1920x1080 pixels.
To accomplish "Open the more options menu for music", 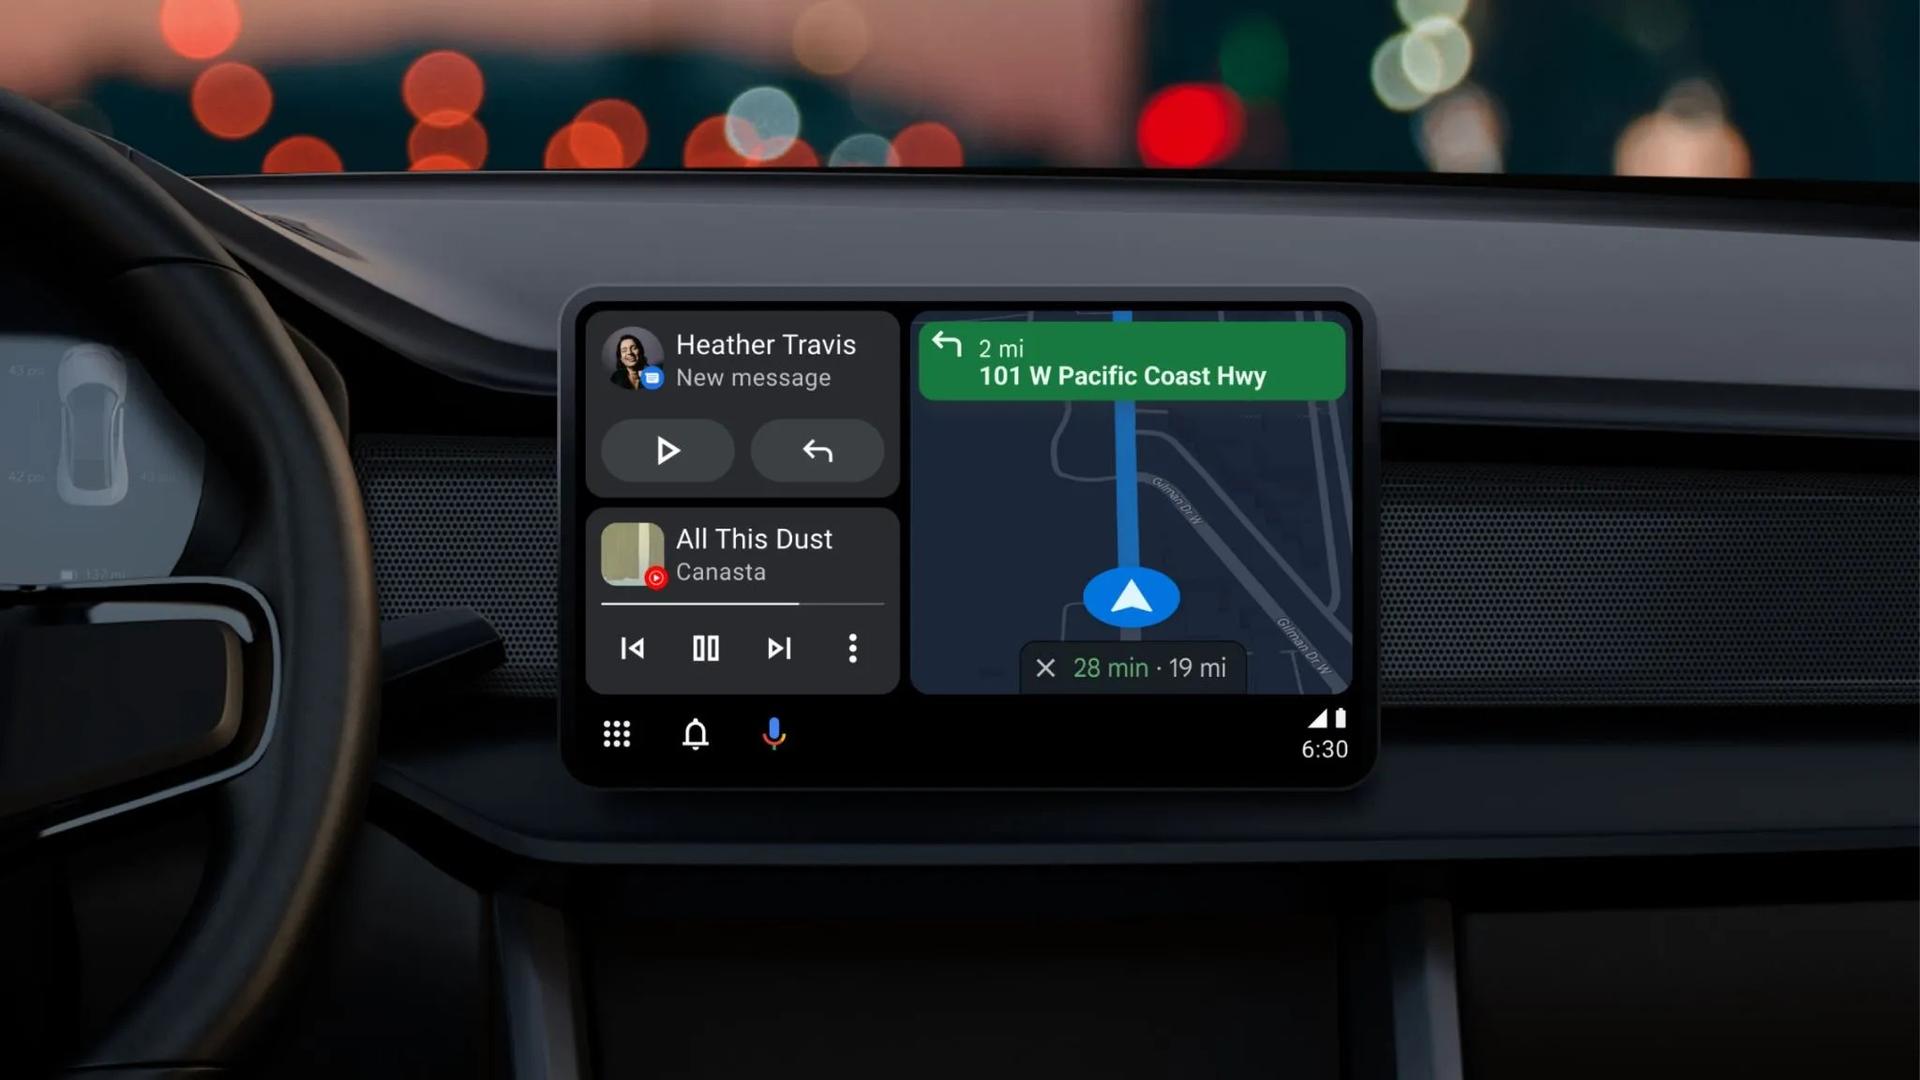I will point(851,647).
